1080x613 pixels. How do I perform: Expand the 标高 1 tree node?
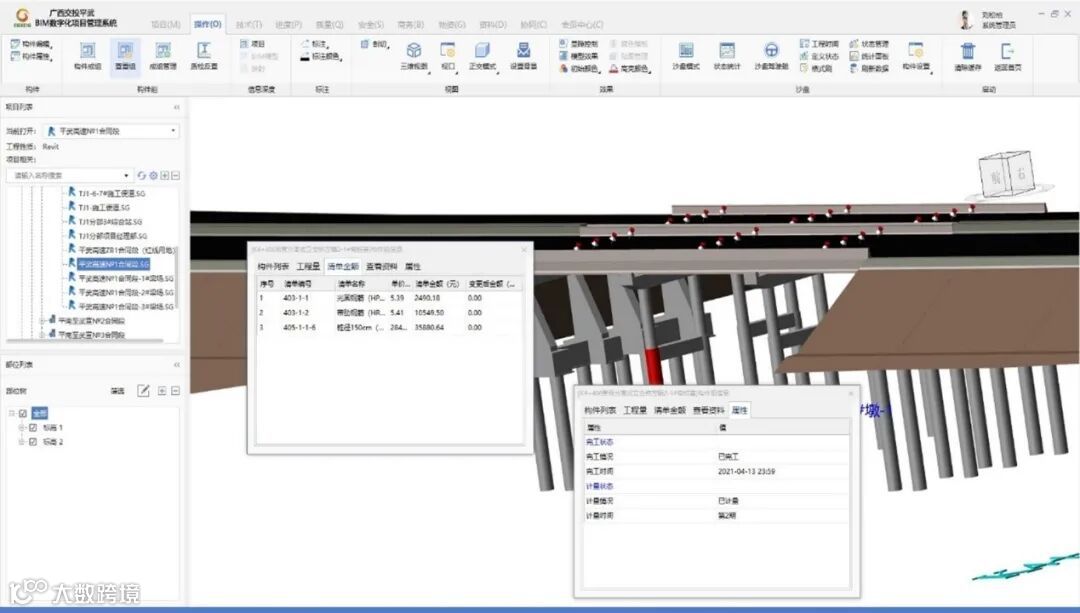tap(21, 428)
